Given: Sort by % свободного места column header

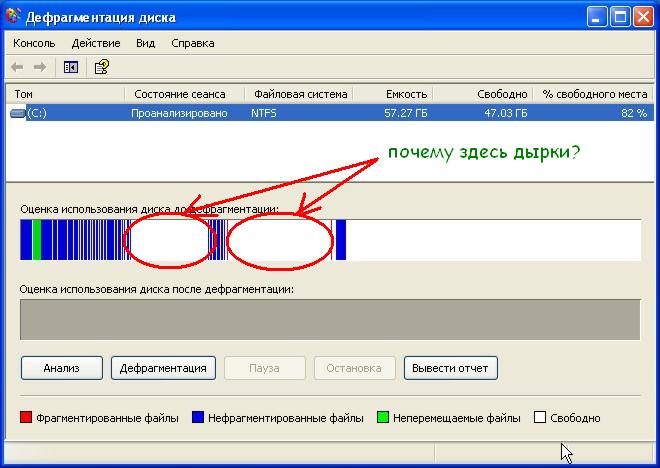Looking at the screenshot, I should 593,94.
